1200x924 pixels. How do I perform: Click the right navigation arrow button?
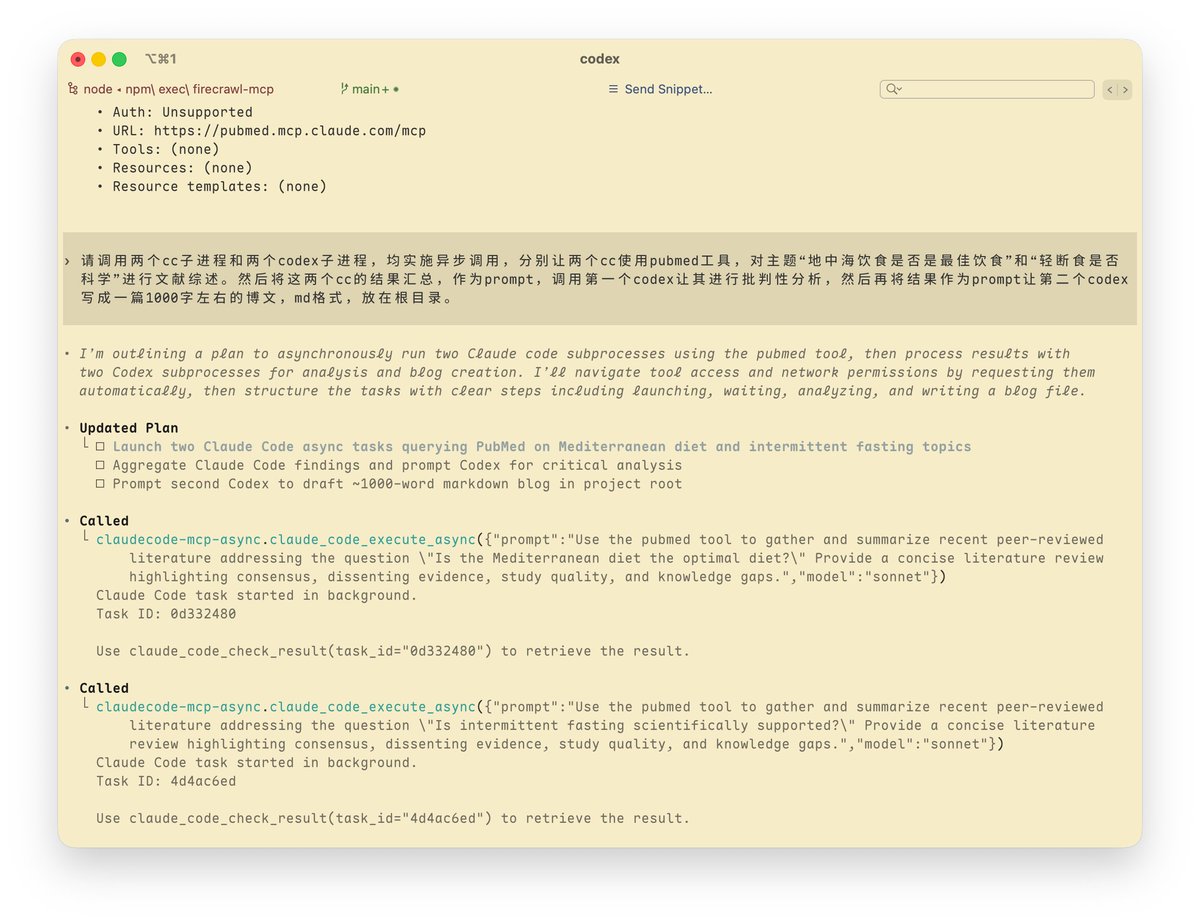(1126, 89)
